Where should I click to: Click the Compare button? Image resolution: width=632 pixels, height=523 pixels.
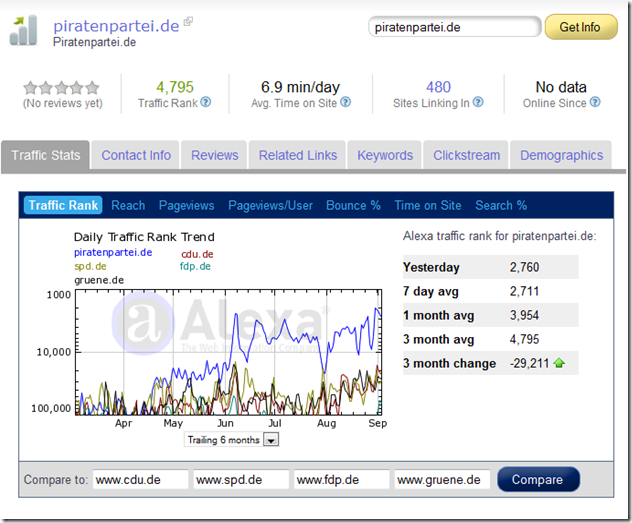(538, 479)
